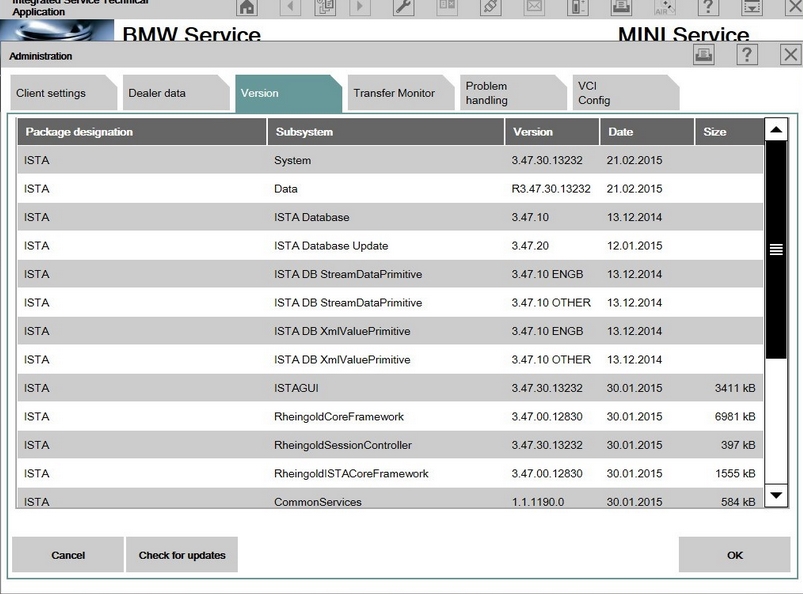The image size is (803, 594).
Task: Click the back arrow navigation icon
Action: click(291, 8)
